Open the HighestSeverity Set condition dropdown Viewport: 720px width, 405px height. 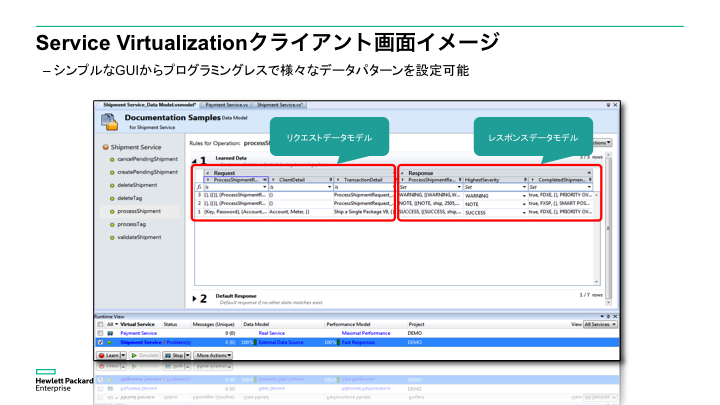(524, 187)
